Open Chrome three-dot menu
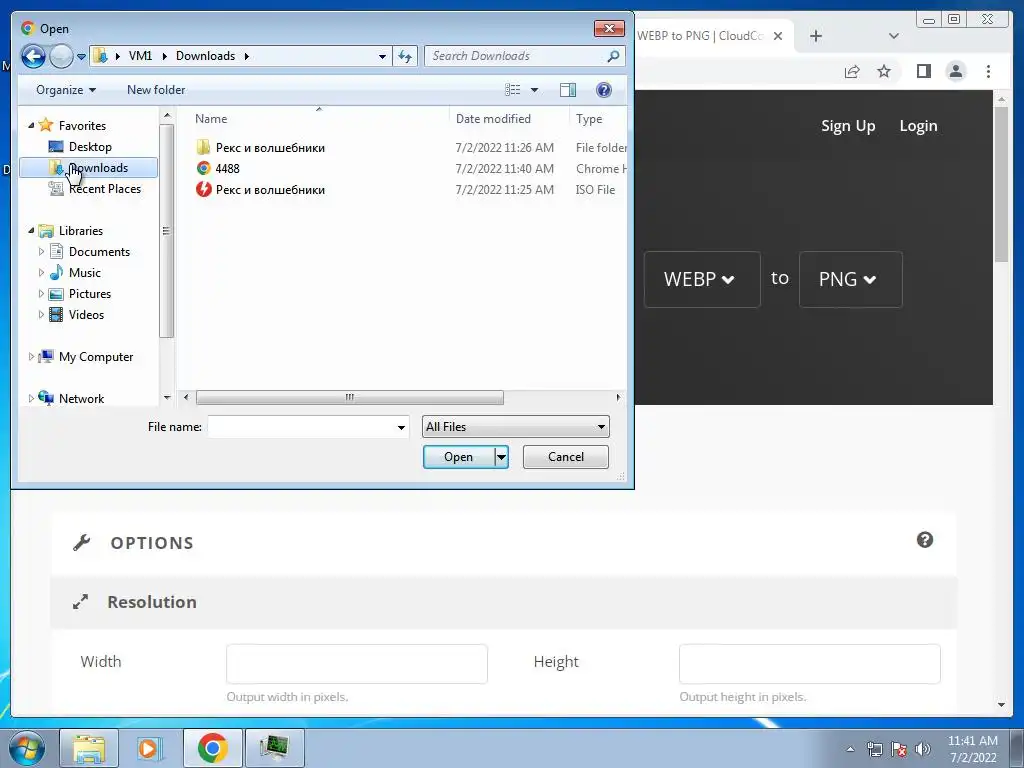 [988, 71]
